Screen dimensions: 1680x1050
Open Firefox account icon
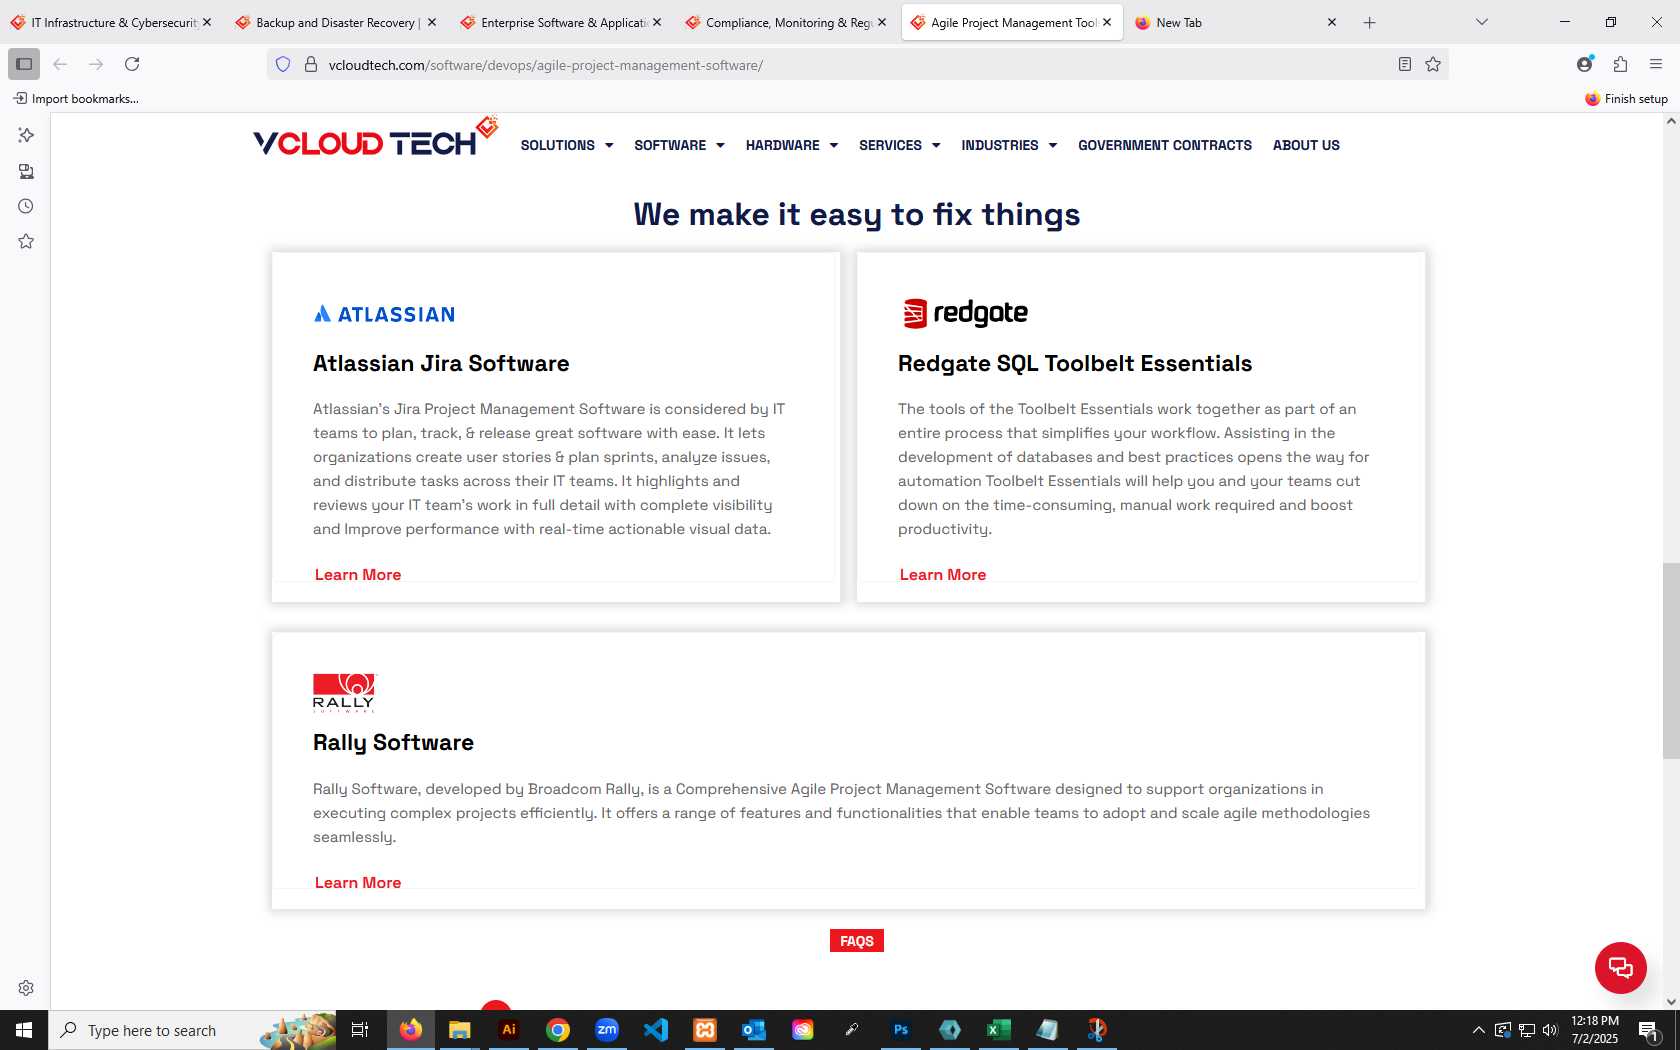click(1585, 64)
